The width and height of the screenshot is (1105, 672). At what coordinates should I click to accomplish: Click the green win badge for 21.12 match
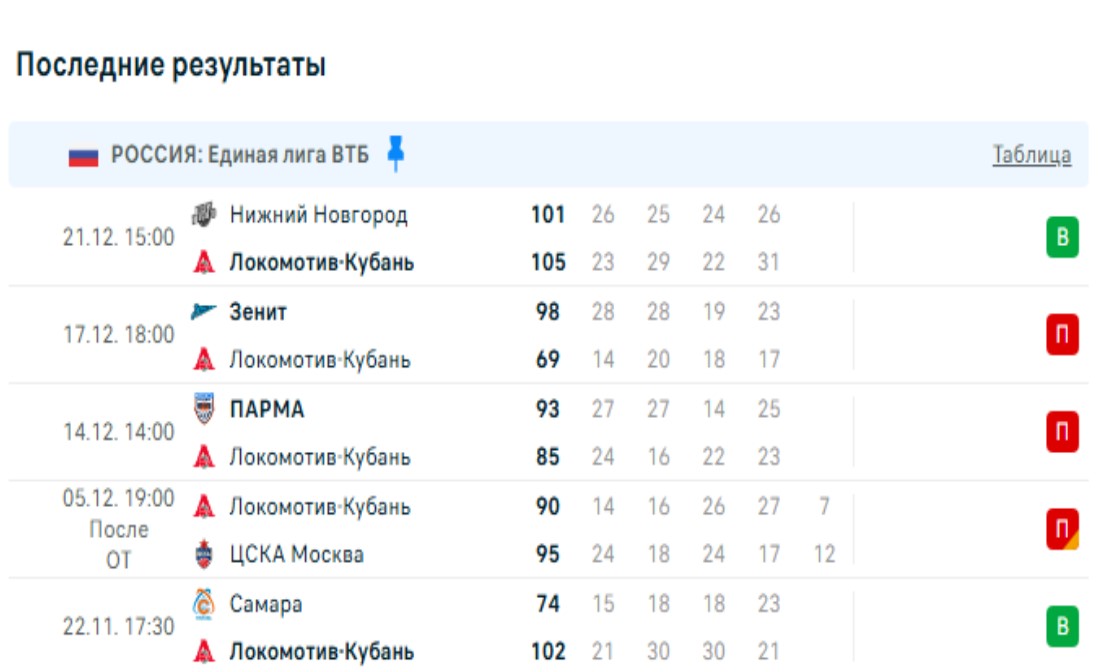[x=1062, y=238]
